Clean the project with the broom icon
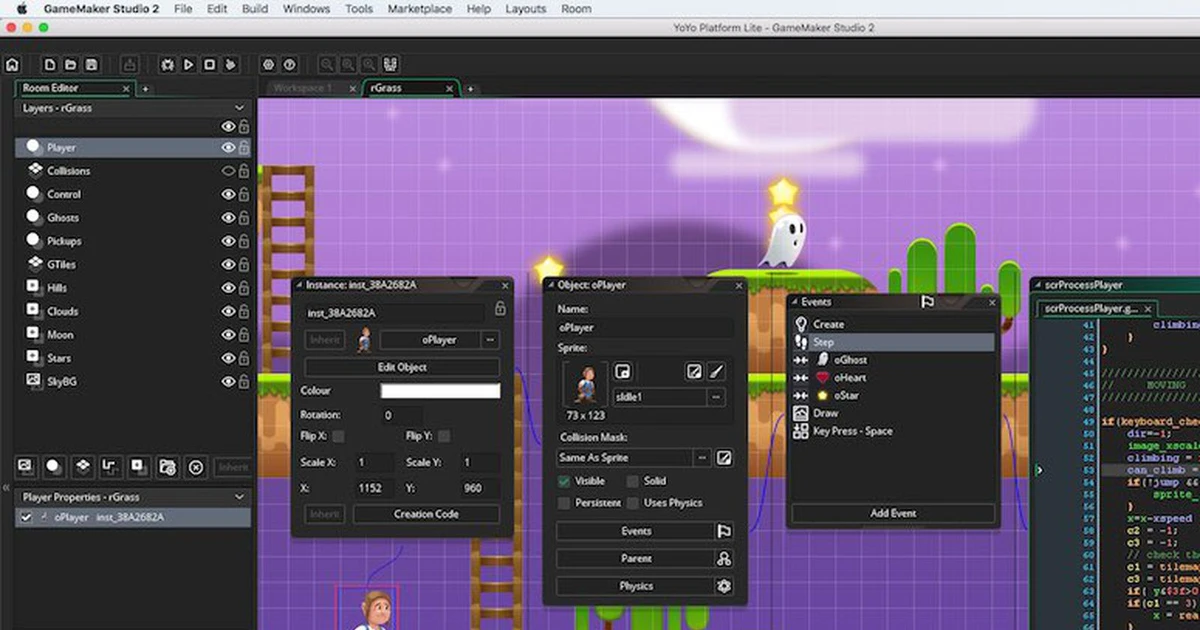 [x=230, y=63]
